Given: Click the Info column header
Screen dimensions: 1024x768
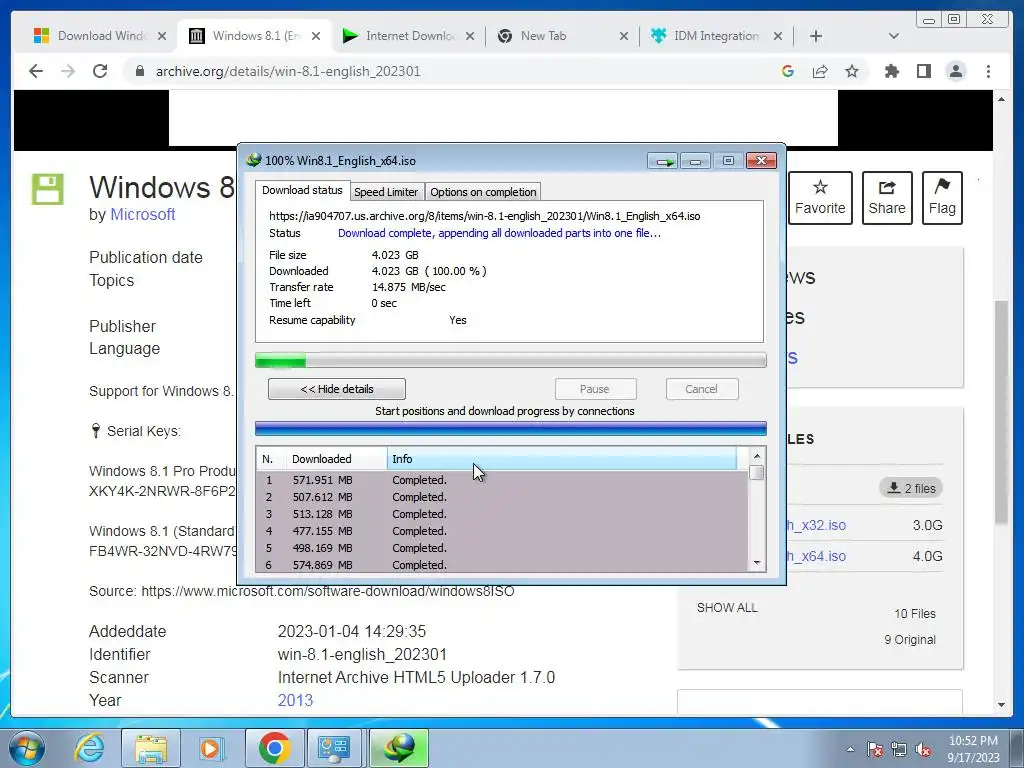Looking at the screenshot, I should click(562, 459).
